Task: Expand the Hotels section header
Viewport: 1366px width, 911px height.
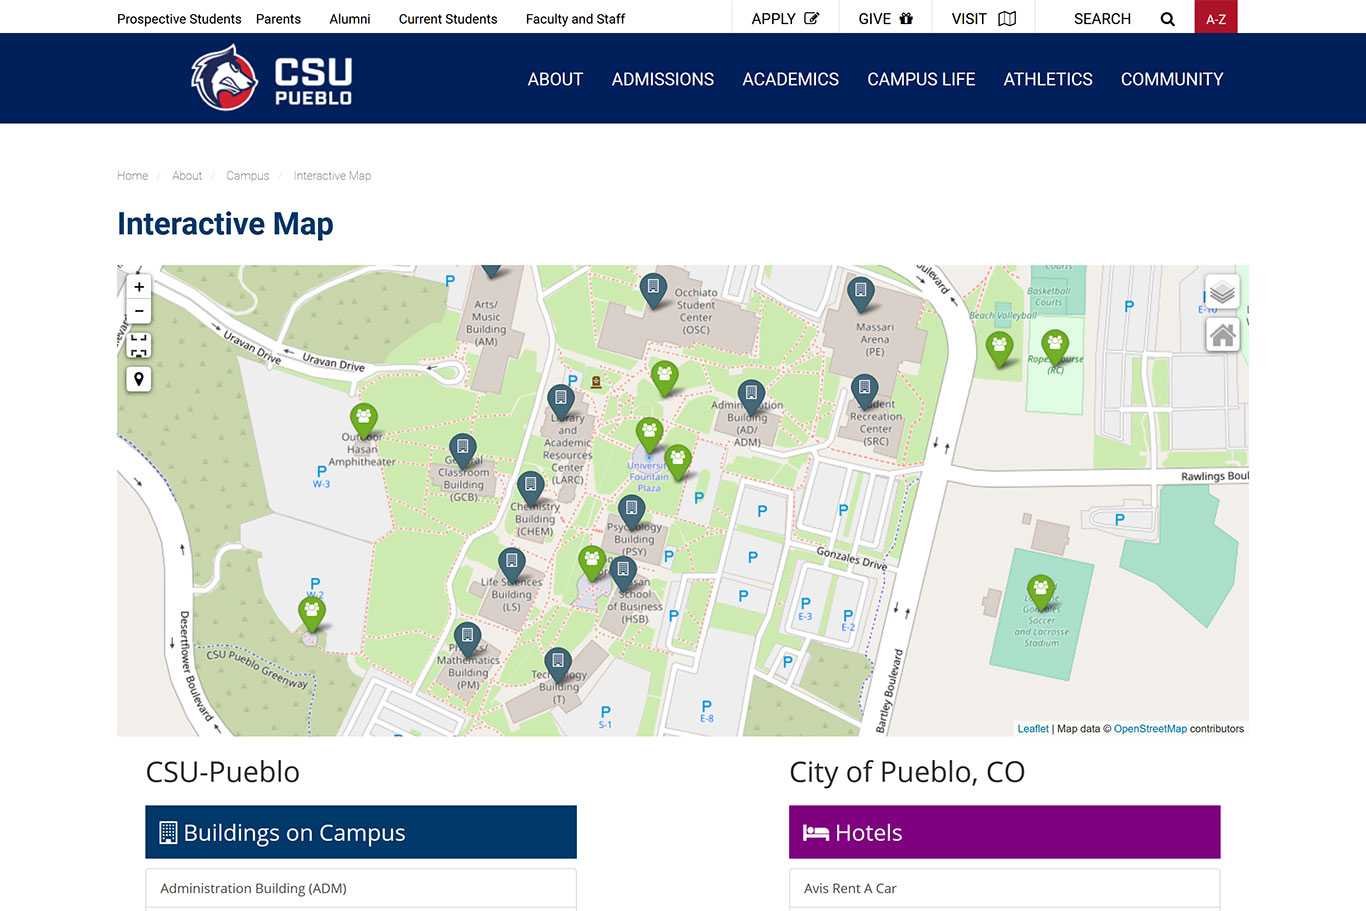Action: [x=1005, y=832]
